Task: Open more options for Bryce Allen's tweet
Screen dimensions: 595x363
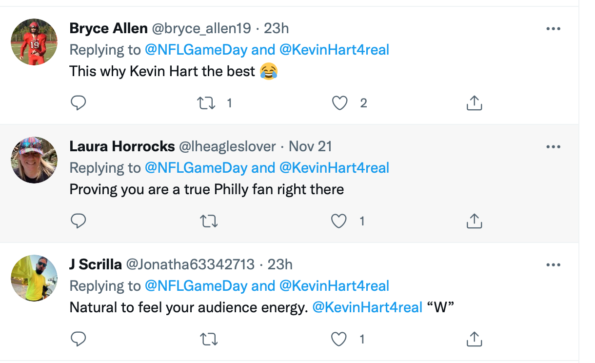Action: 553,28
